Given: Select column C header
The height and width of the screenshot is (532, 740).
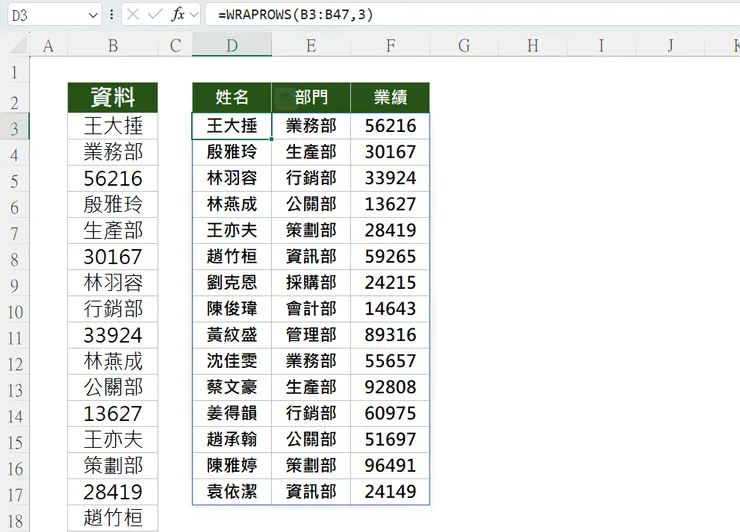Looking at the screenshot, I should click(x=175, y=46).
